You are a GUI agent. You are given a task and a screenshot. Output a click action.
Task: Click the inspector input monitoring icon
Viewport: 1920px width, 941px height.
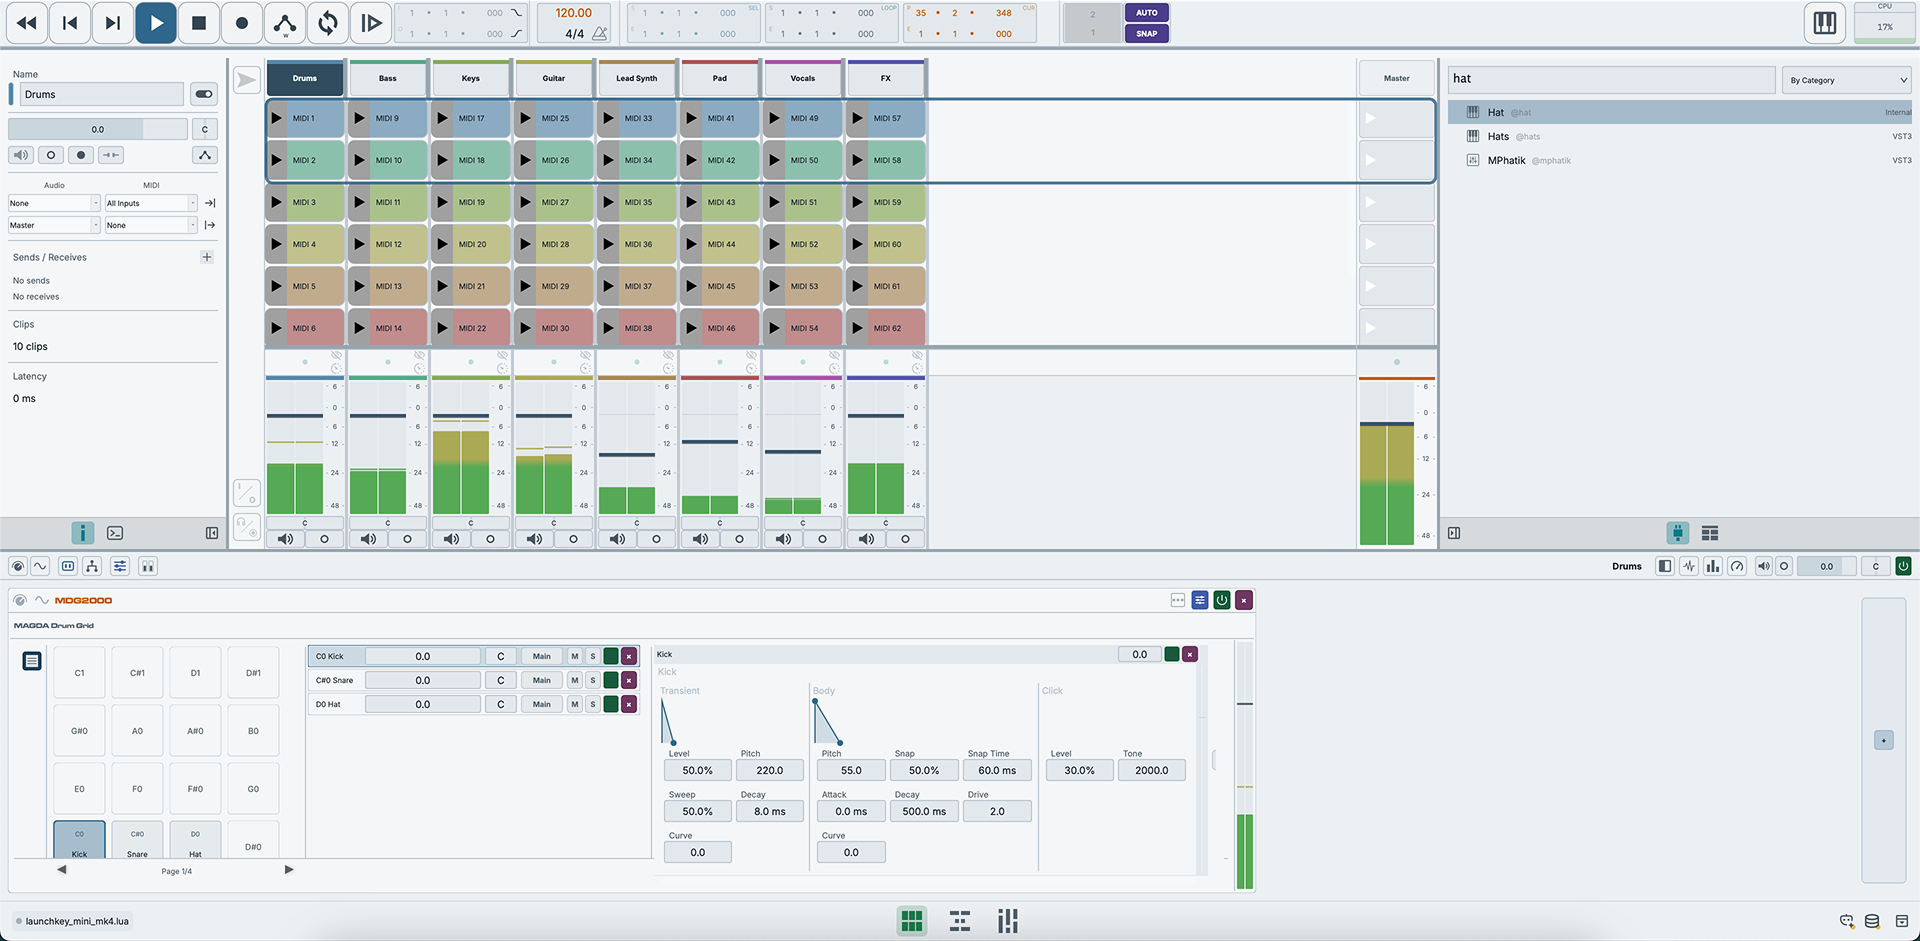111,155
